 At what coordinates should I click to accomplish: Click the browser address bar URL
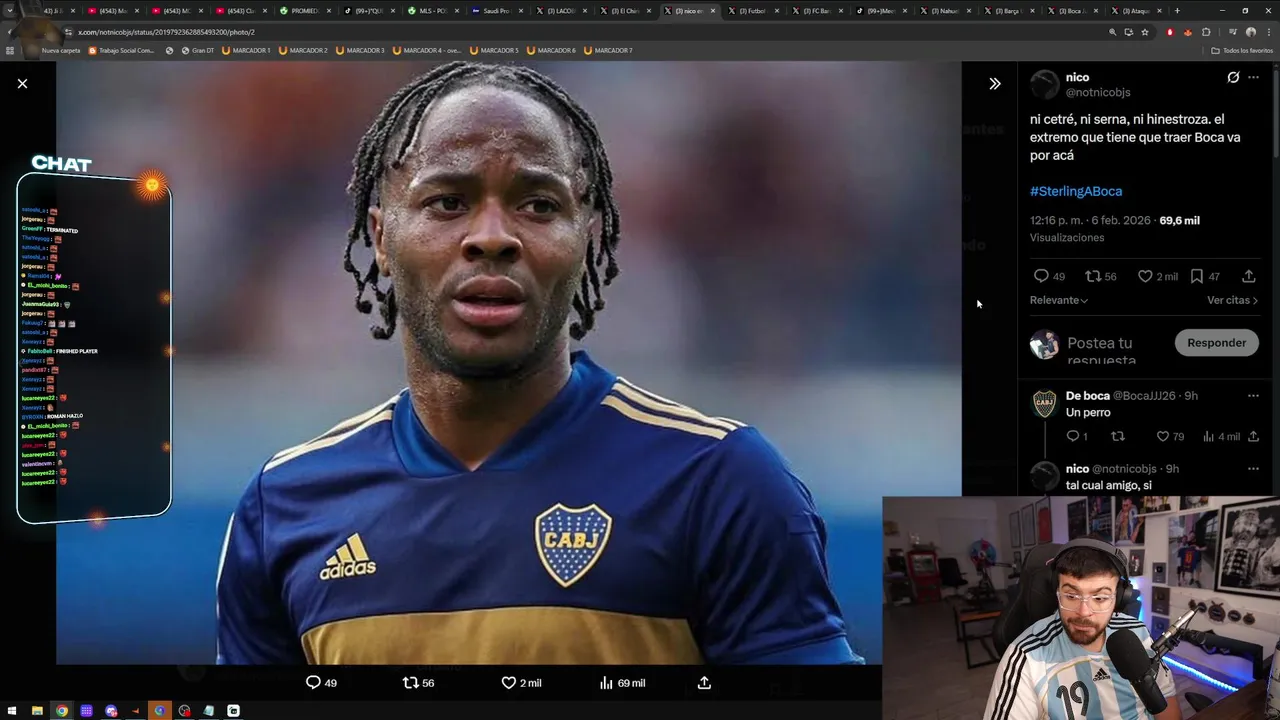(x=166, y=32)
